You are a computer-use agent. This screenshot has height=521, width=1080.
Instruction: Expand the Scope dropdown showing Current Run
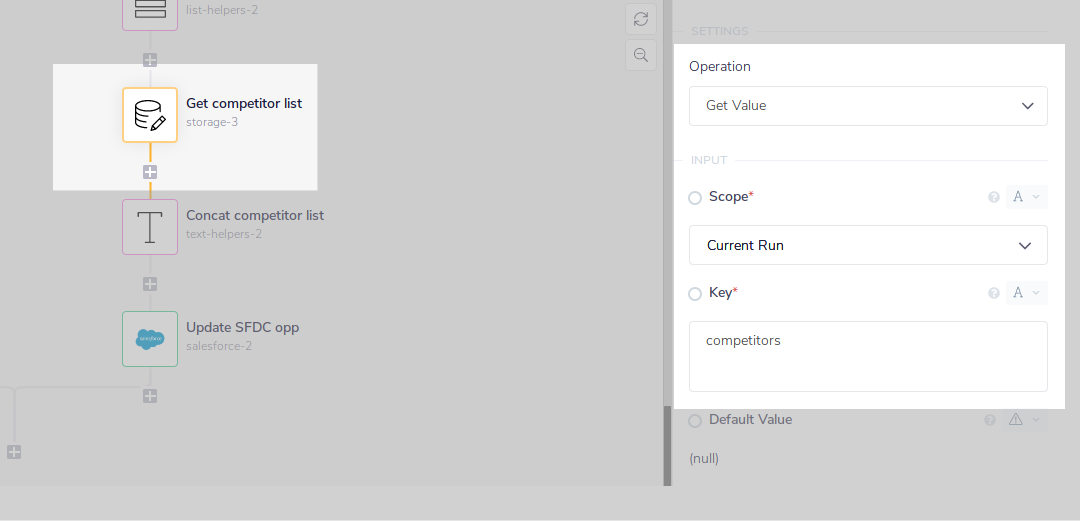868,245
